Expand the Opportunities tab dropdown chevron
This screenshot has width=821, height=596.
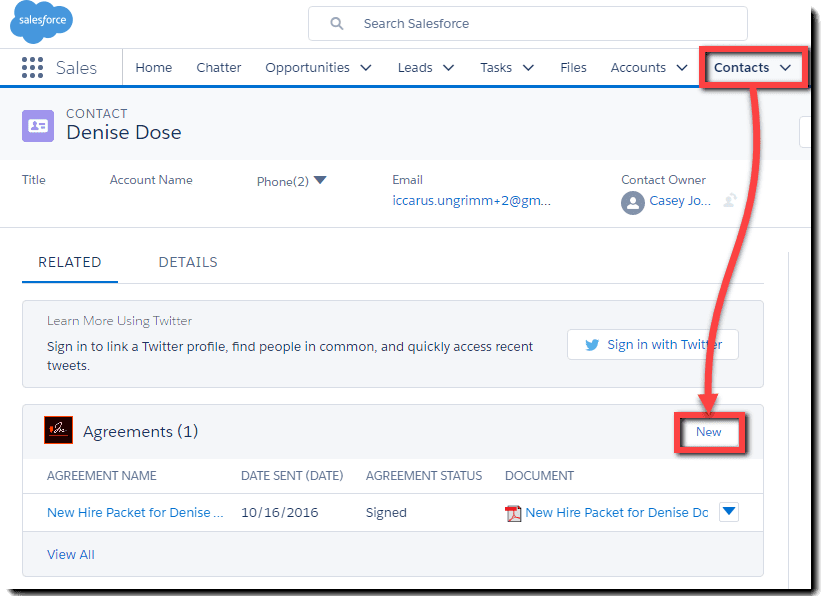pos(366,68)
